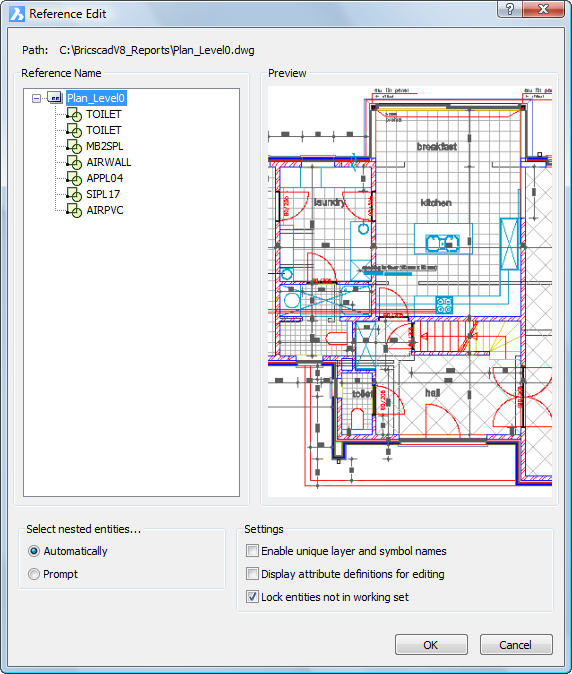This screenshot has width=572, height=674.
Task: Click the AIRWALL block icon
Action: click(x=73, y=162)
